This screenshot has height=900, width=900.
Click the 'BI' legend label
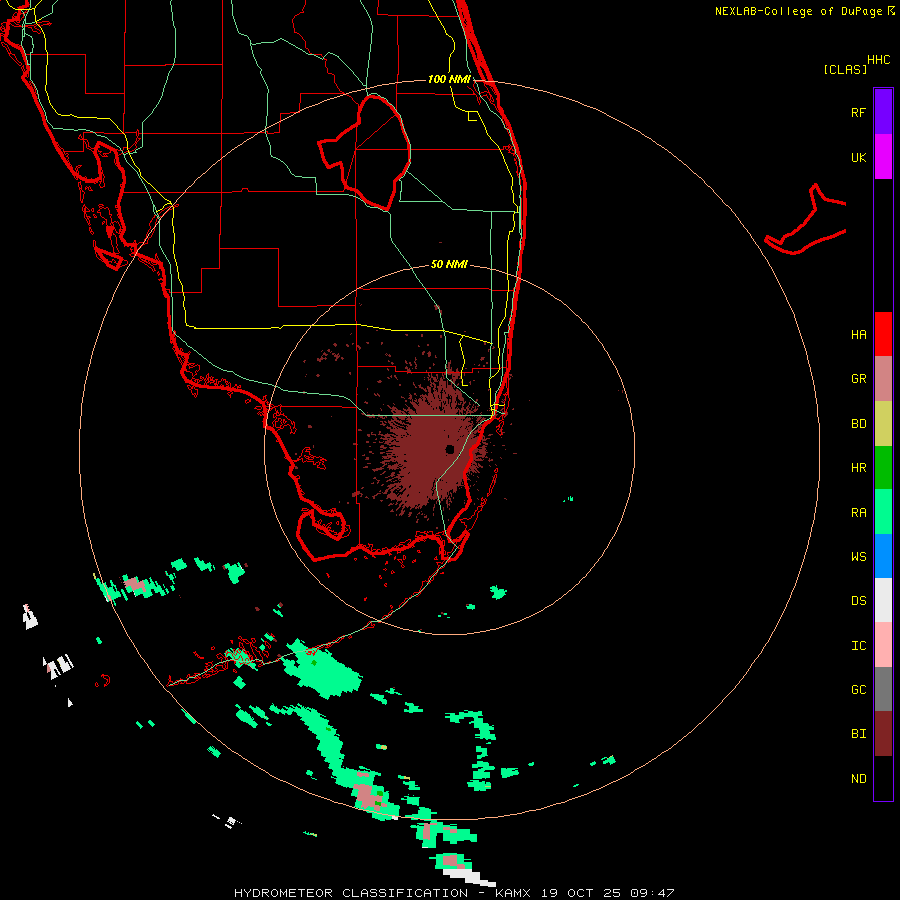858,734
